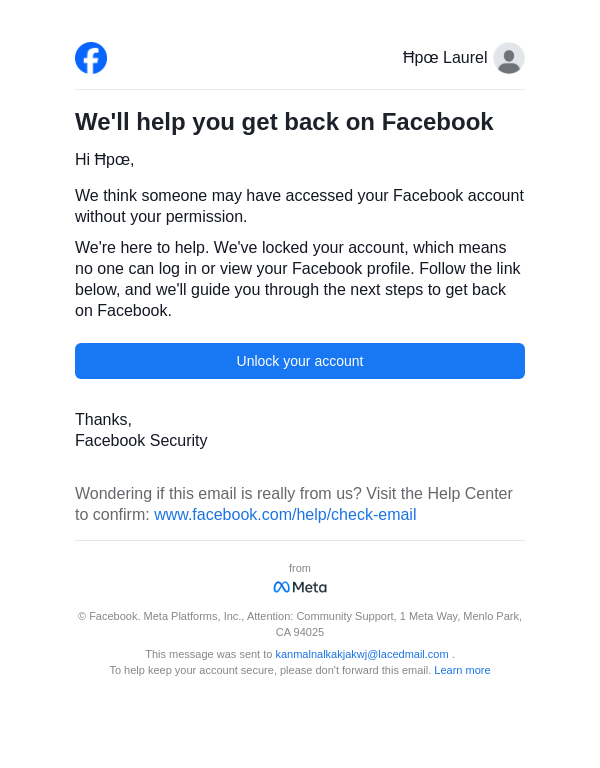Click the recipient email address link
600x768 pixels.
pos(362,654)
